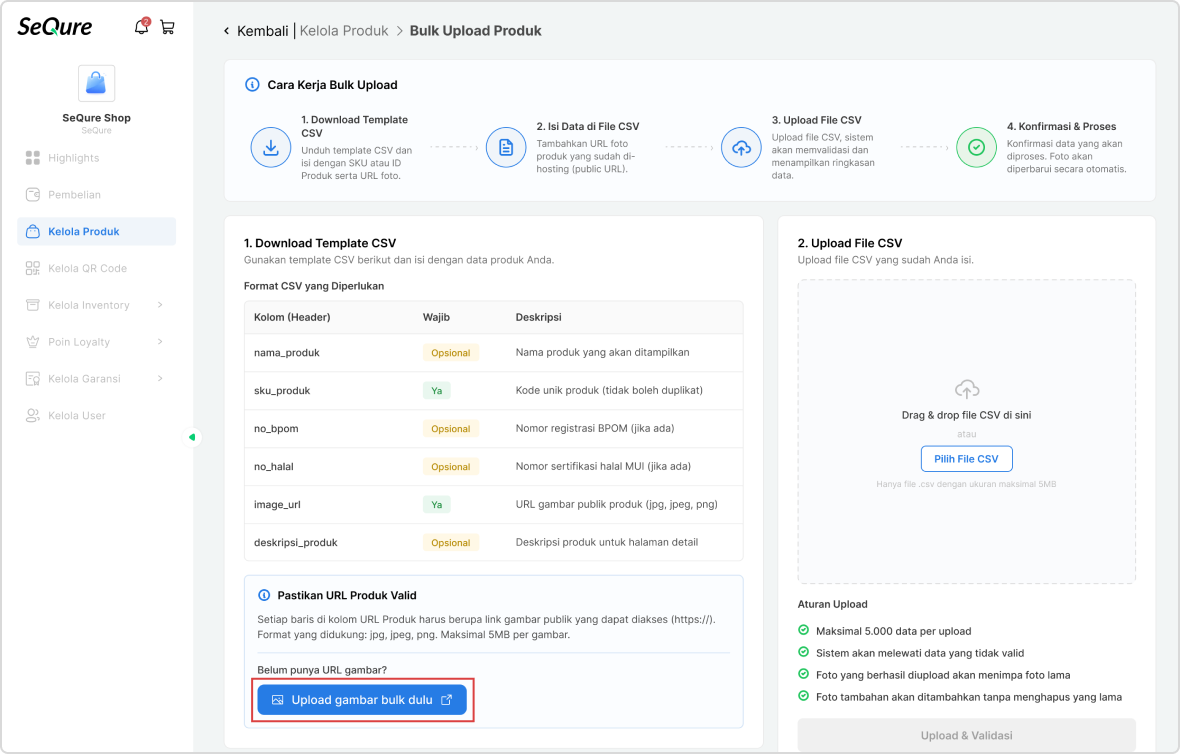Click the Pastikan URL Produk info icon
1180x754 pixels.
(x=264, y=595)
